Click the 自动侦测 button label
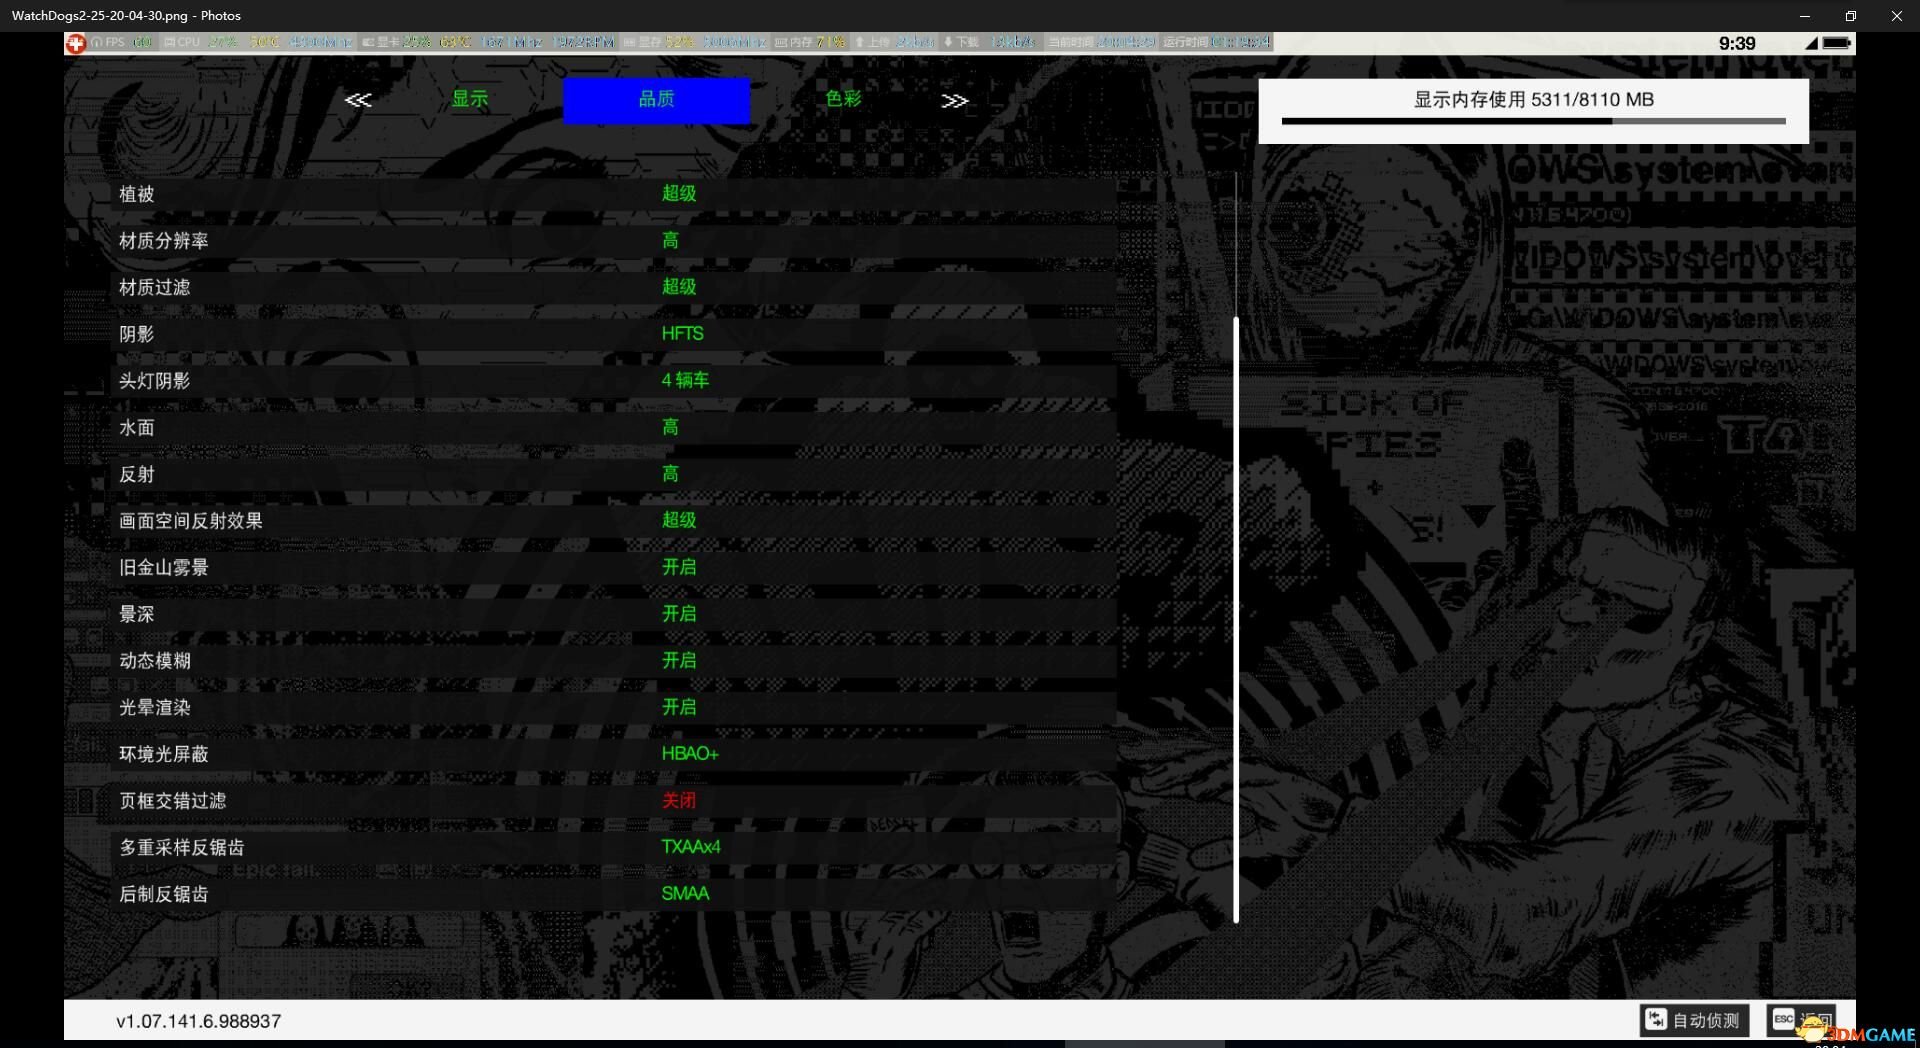This screenshot has height=1048, width=1920. tap(1706, 1020)
